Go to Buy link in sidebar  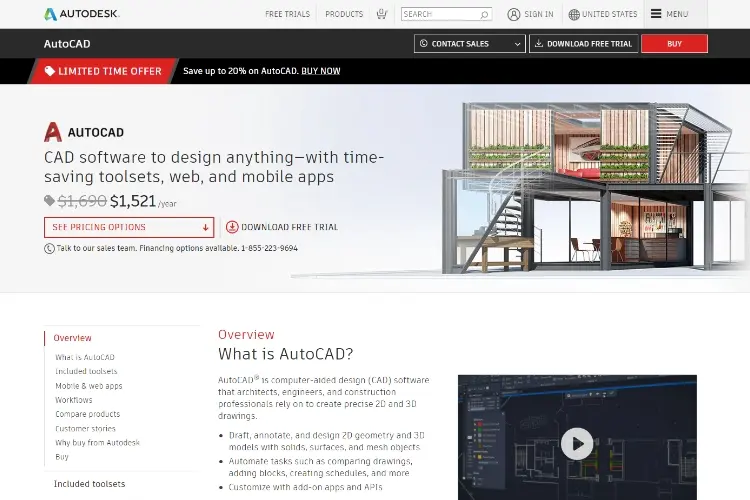pyautogui.click(x=62, y=457)
